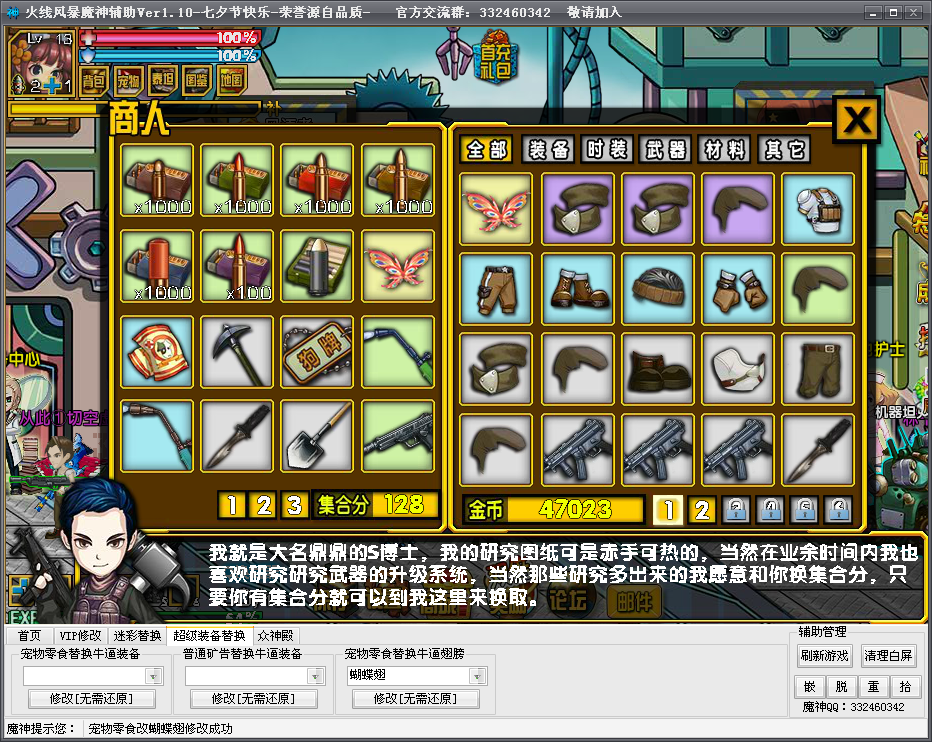Image resolution: width=932 pixels, height=742 pixels.
Task: Select the white face mask in inventory
Action: click(x=738, y=369)
